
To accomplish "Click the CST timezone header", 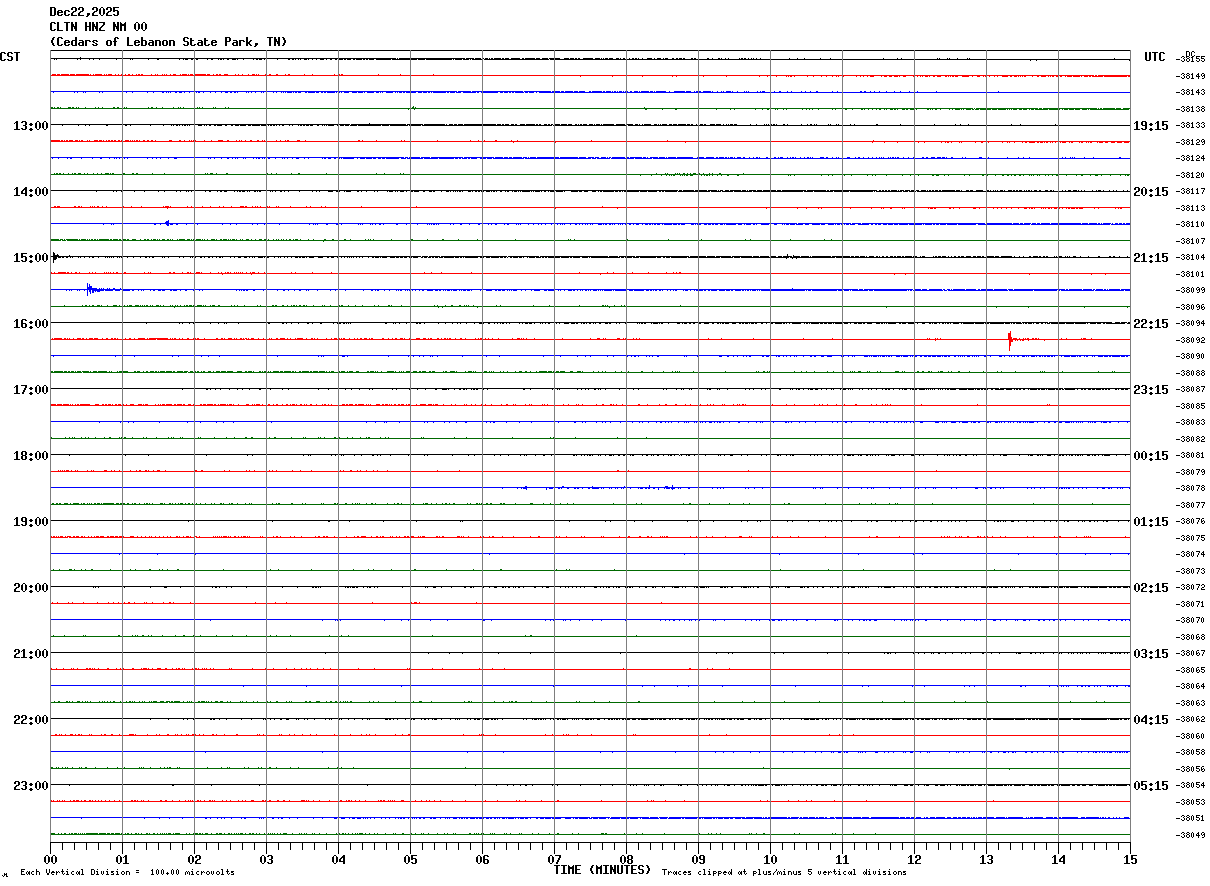I will coord(10,57).
